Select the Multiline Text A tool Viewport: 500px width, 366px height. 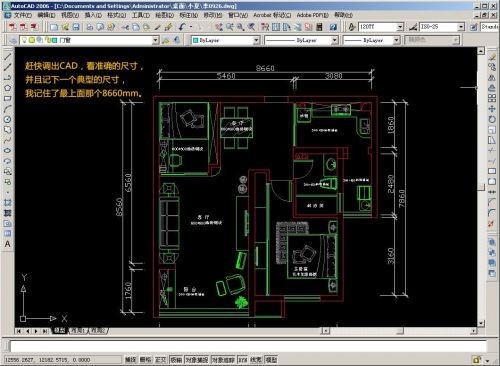8,244
